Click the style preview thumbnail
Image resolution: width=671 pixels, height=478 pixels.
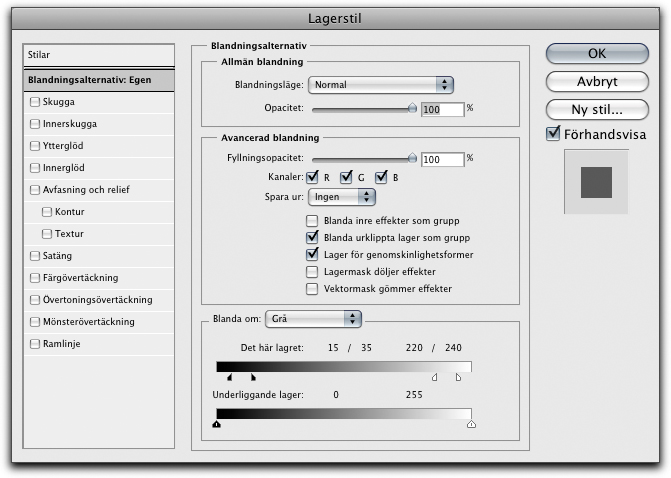pos(596,182)
